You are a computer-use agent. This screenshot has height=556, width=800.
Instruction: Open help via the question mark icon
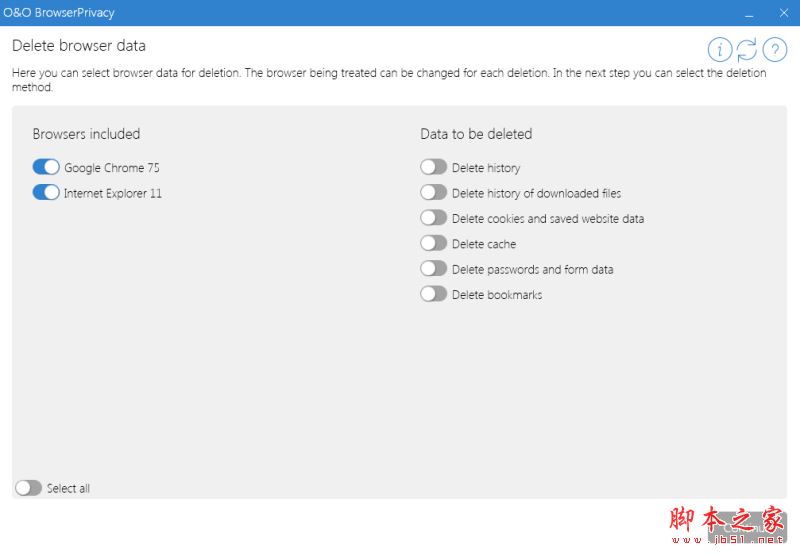coord(775,50)
